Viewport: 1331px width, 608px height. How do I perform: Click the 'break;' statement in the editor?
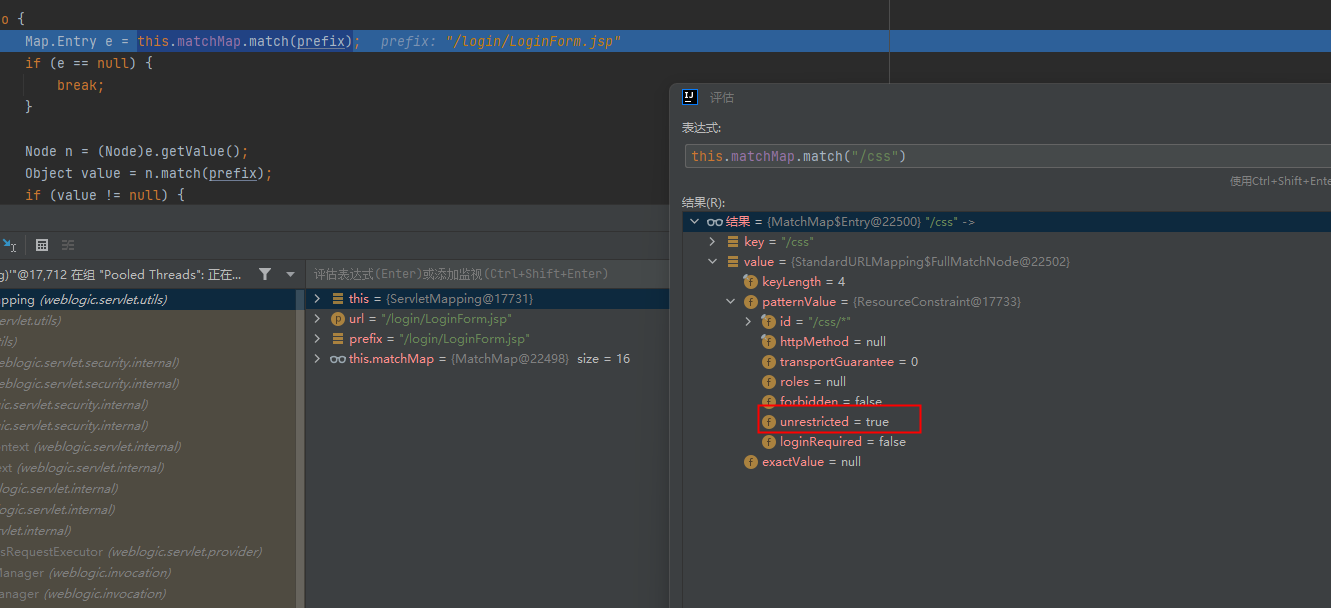pos(80,85)
